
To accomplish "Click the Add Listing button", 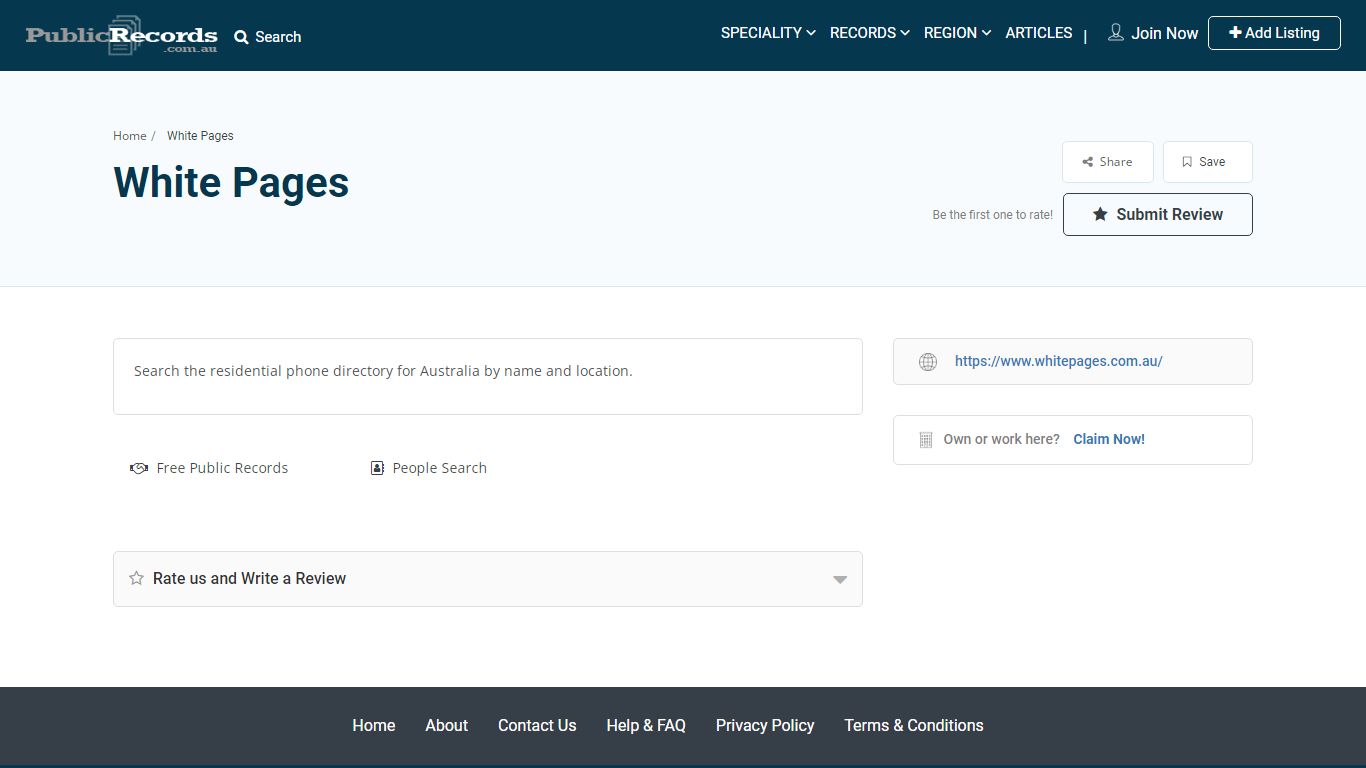I will (x=1274, y=33).
